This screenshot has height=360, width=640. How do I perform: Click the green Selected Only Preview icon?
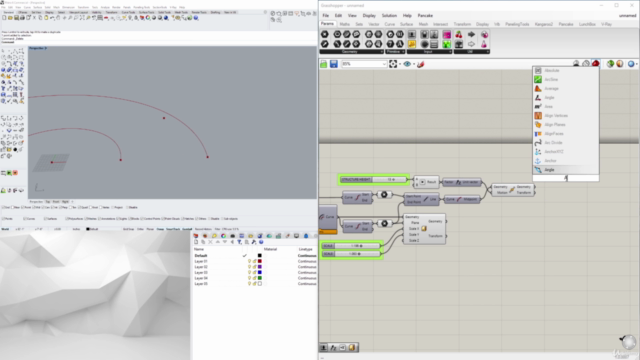610,64
